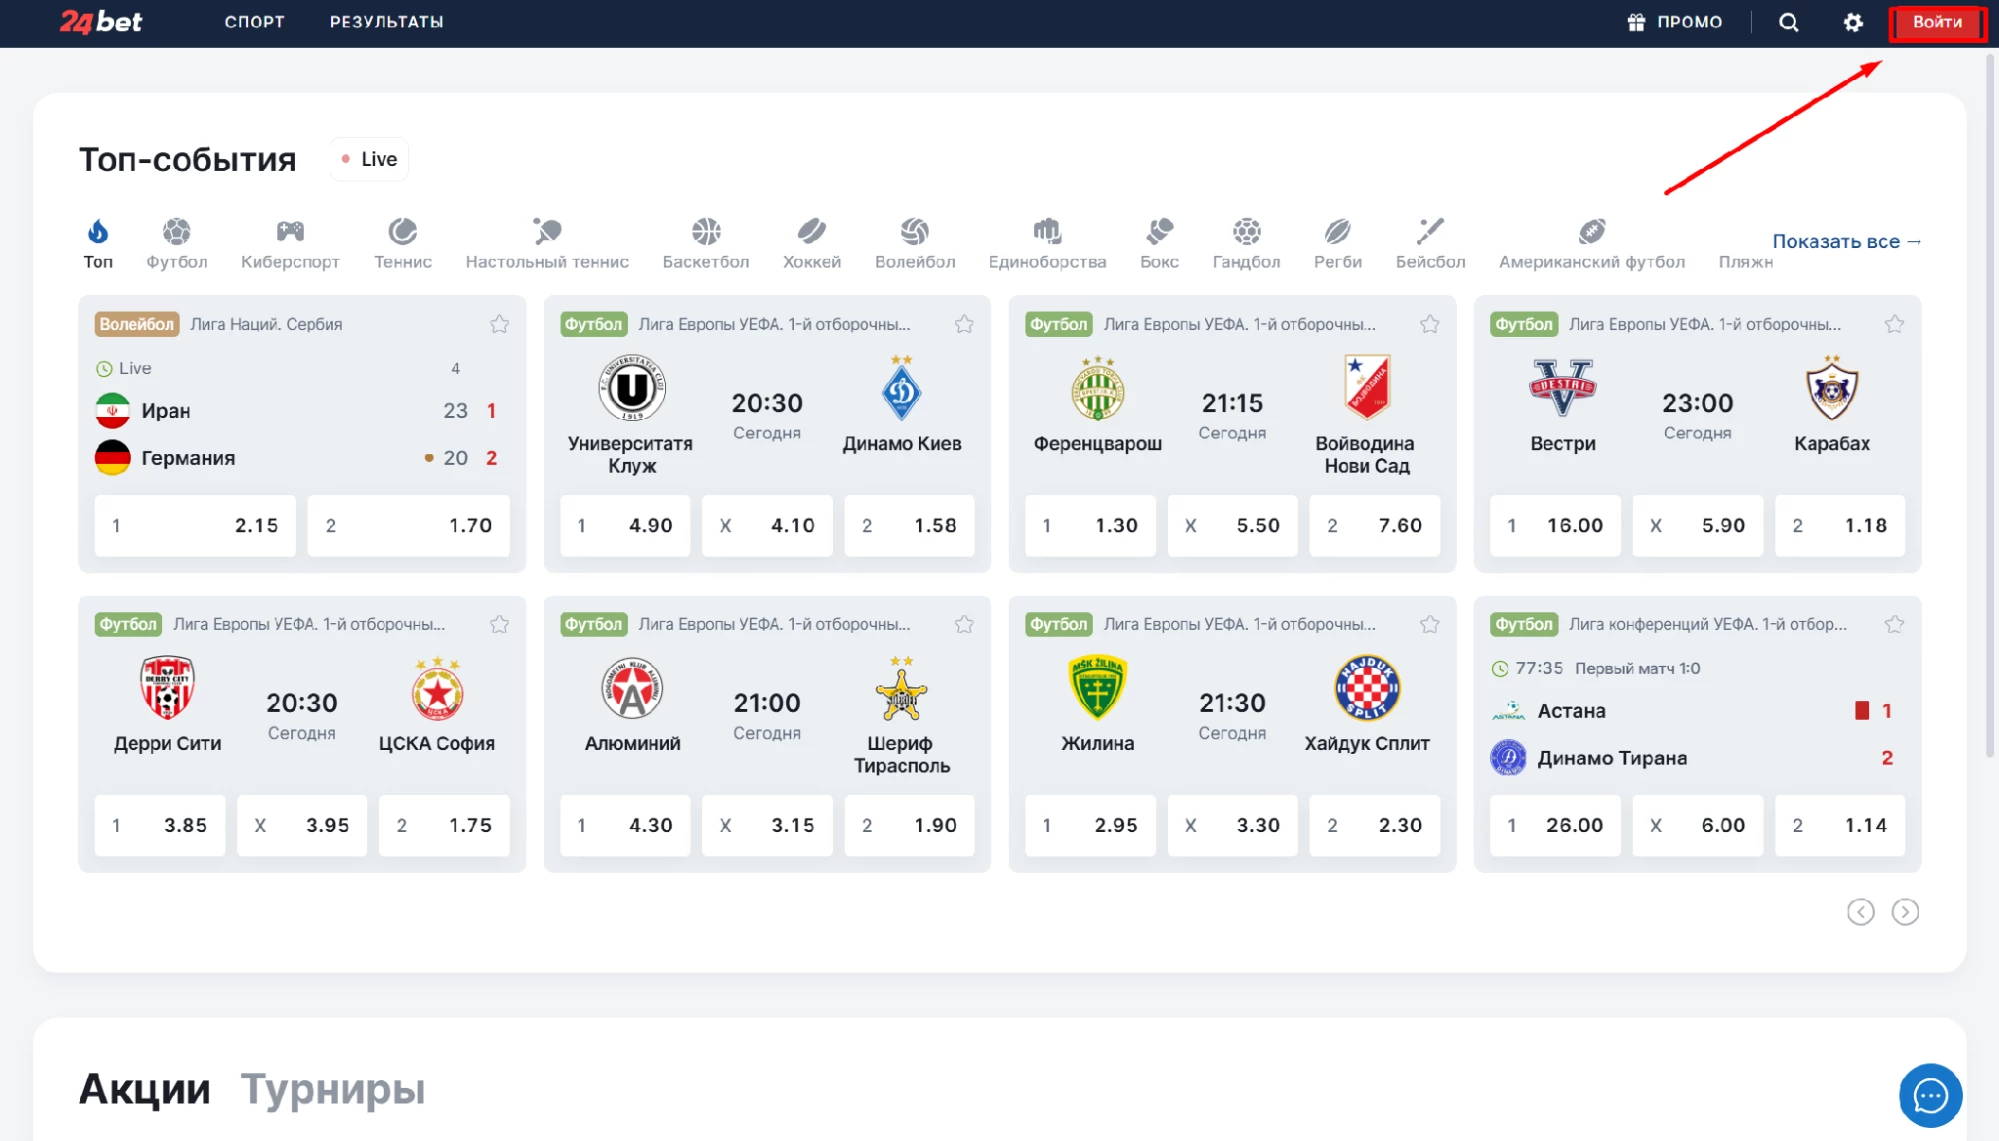Screen dimensions: 1999x1141
Task: Open settings gear icon in header
Action: click(1853, 22)
